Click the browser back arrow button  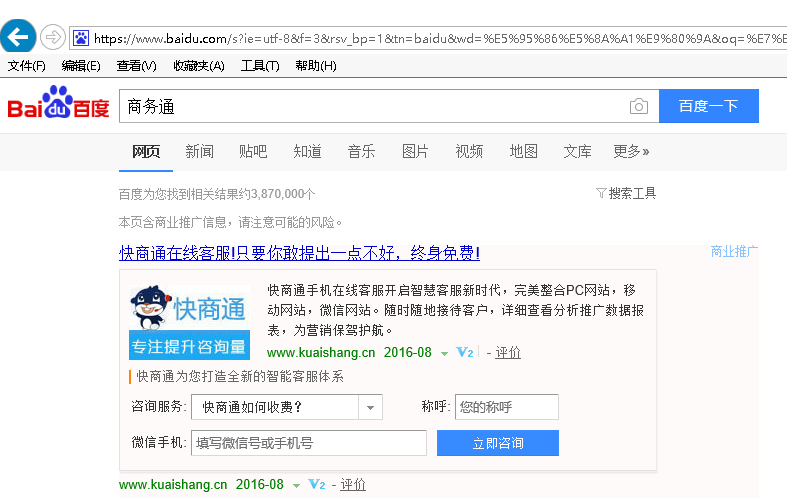point(18,37)
